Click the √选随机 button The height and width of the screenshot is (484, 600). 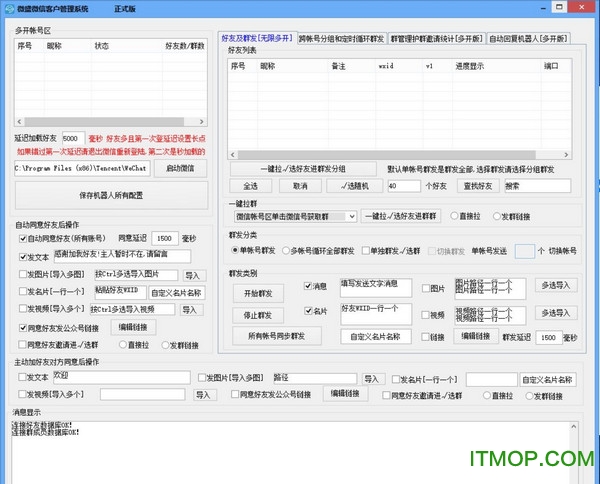(x=354, y=186)
